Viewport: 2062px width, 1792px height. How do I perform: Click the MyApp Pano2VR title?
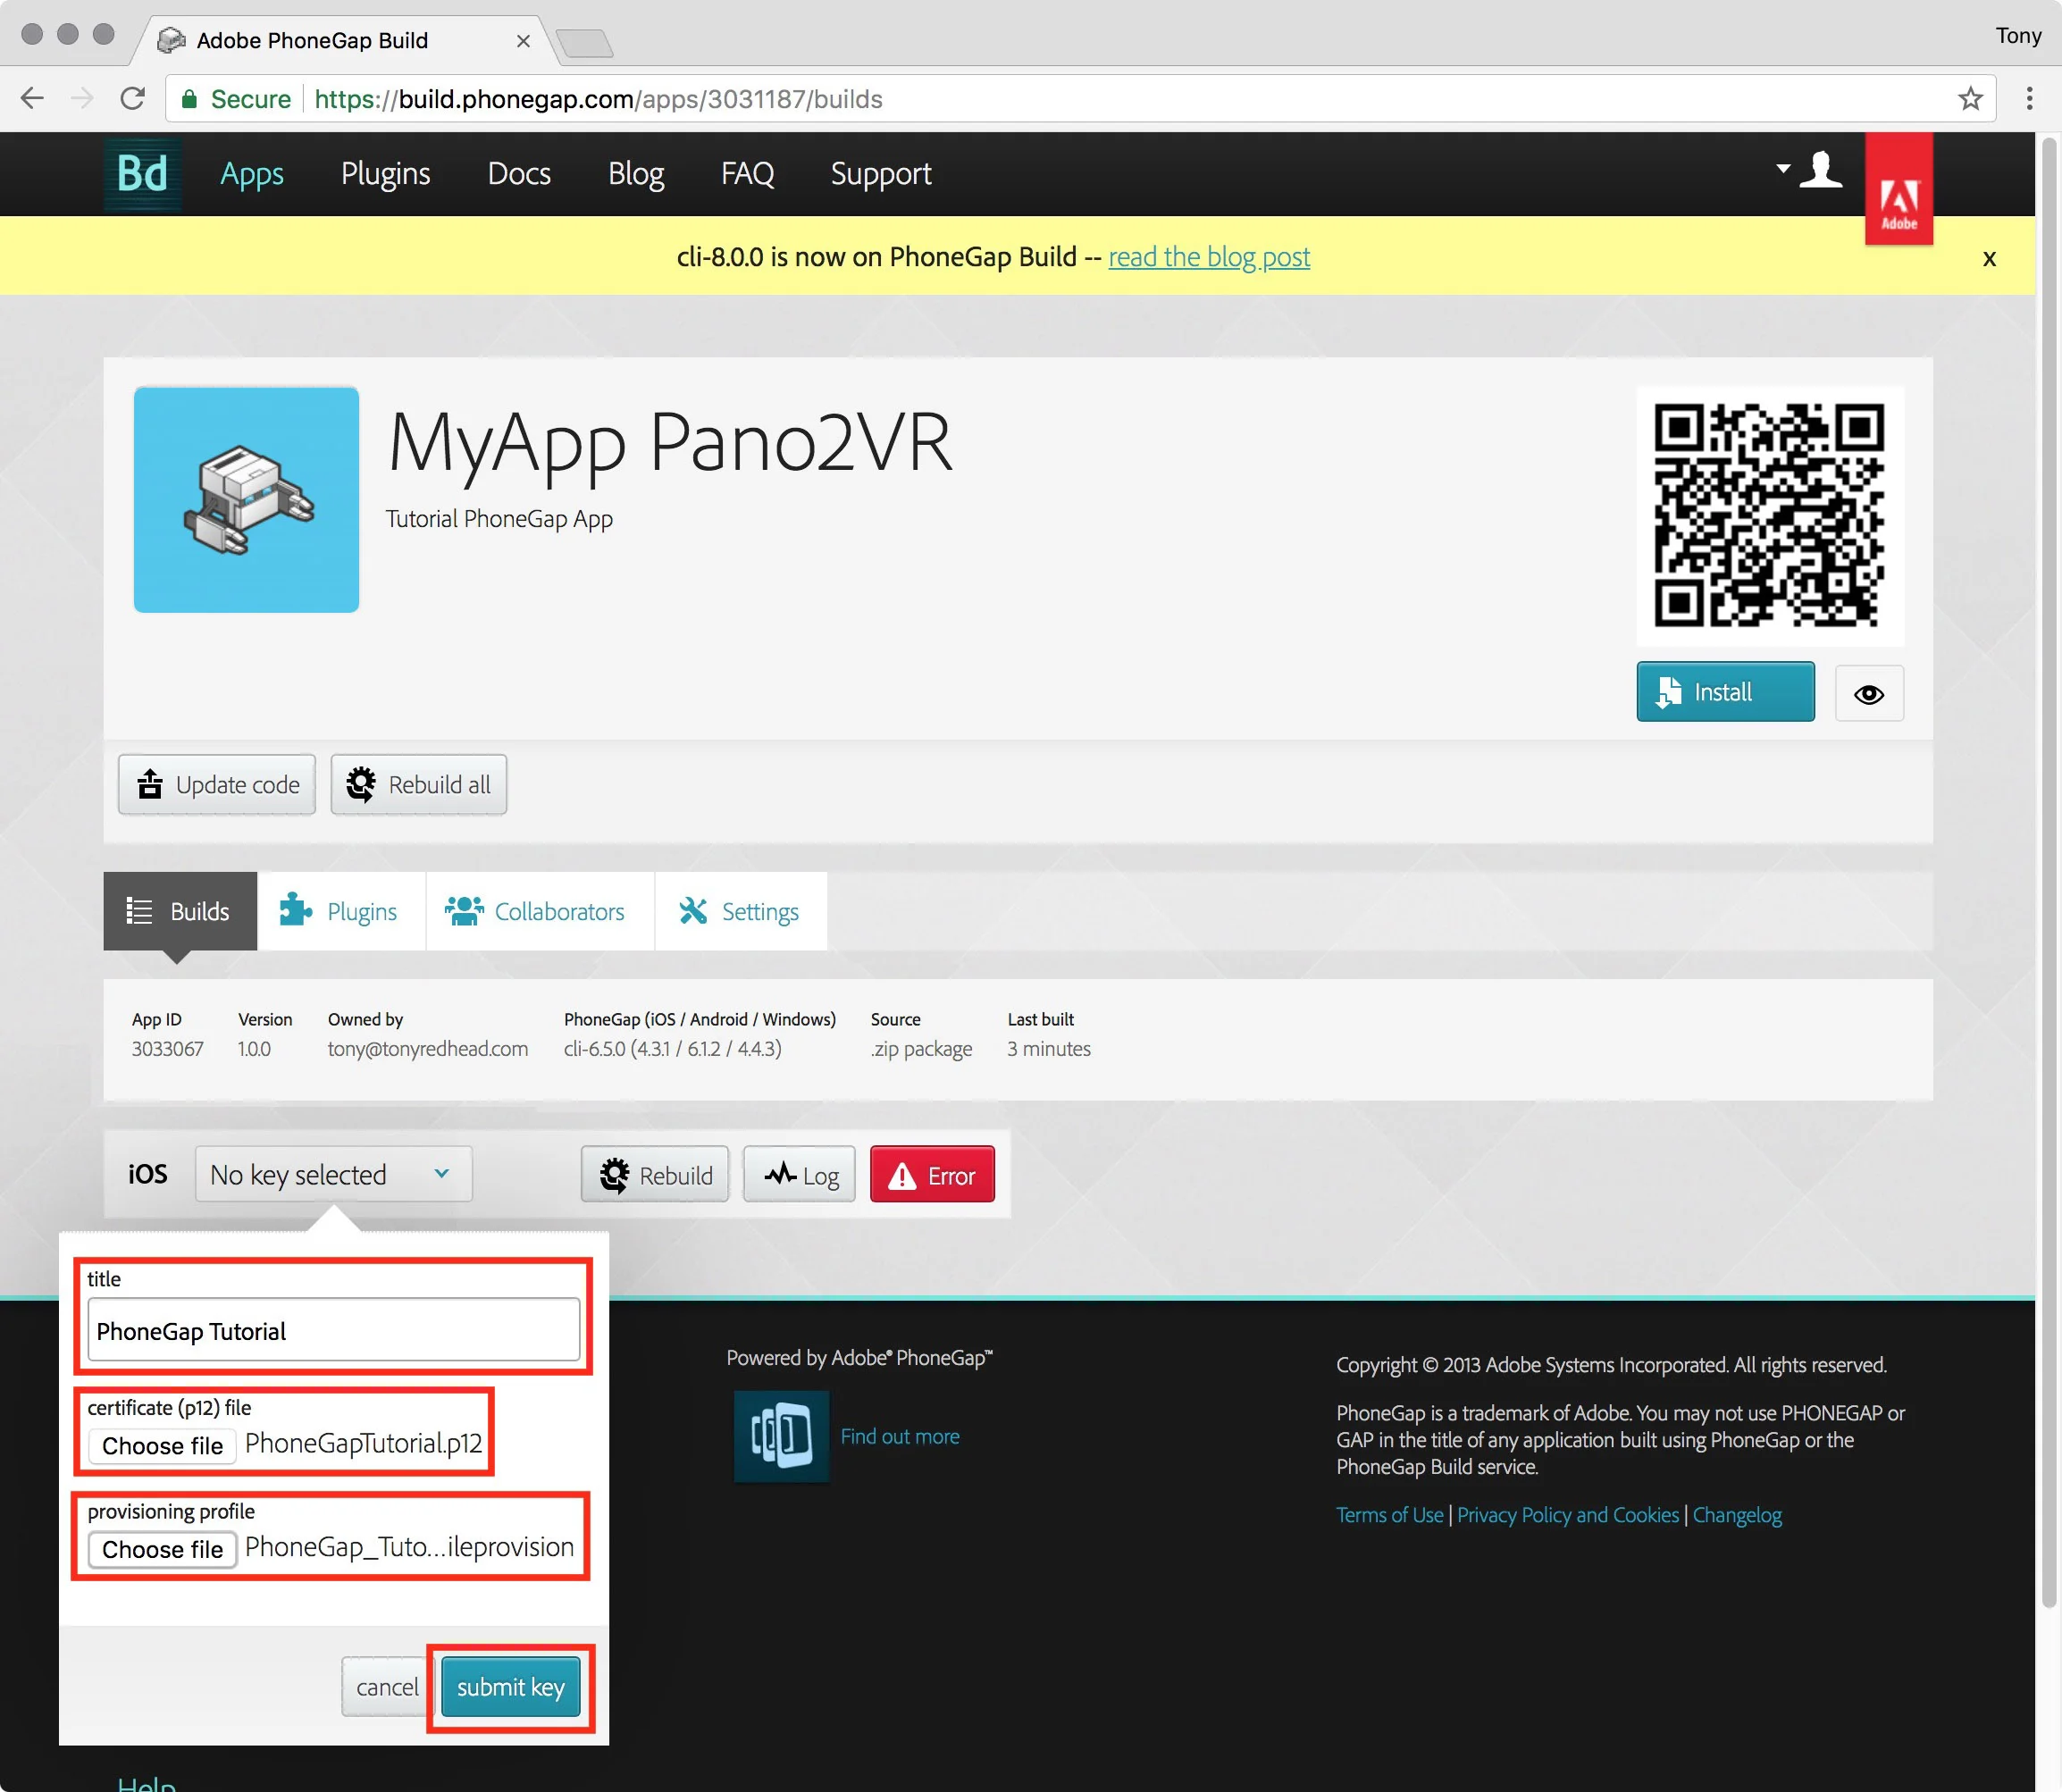pos(669,444)
